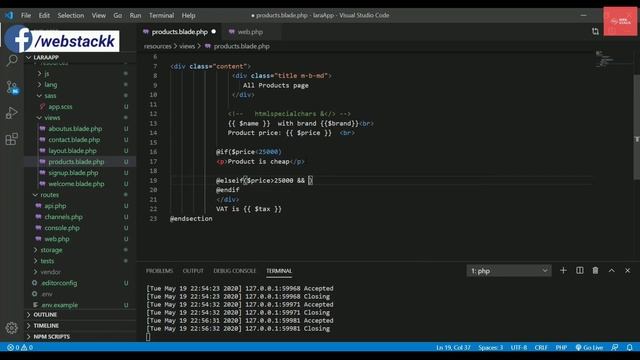640x360 pixels.
Task: Open the View menu
Action: click(x=98, y=16)
